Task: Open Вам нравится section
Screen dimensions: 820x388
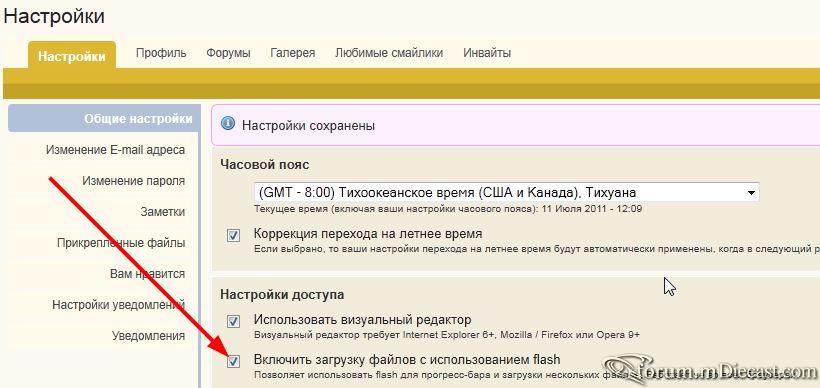Action: click(x=147, y=273)
